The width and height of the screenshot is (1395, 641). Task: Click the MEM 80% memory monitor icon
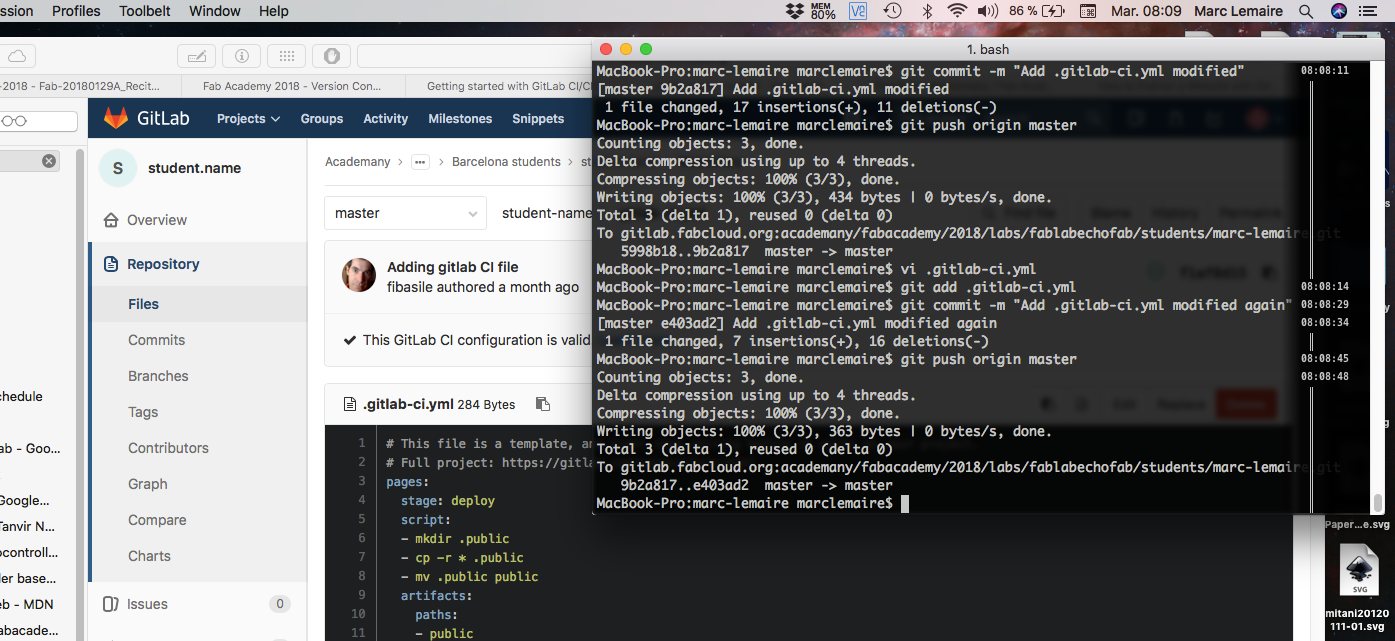[x=823, y=11]
